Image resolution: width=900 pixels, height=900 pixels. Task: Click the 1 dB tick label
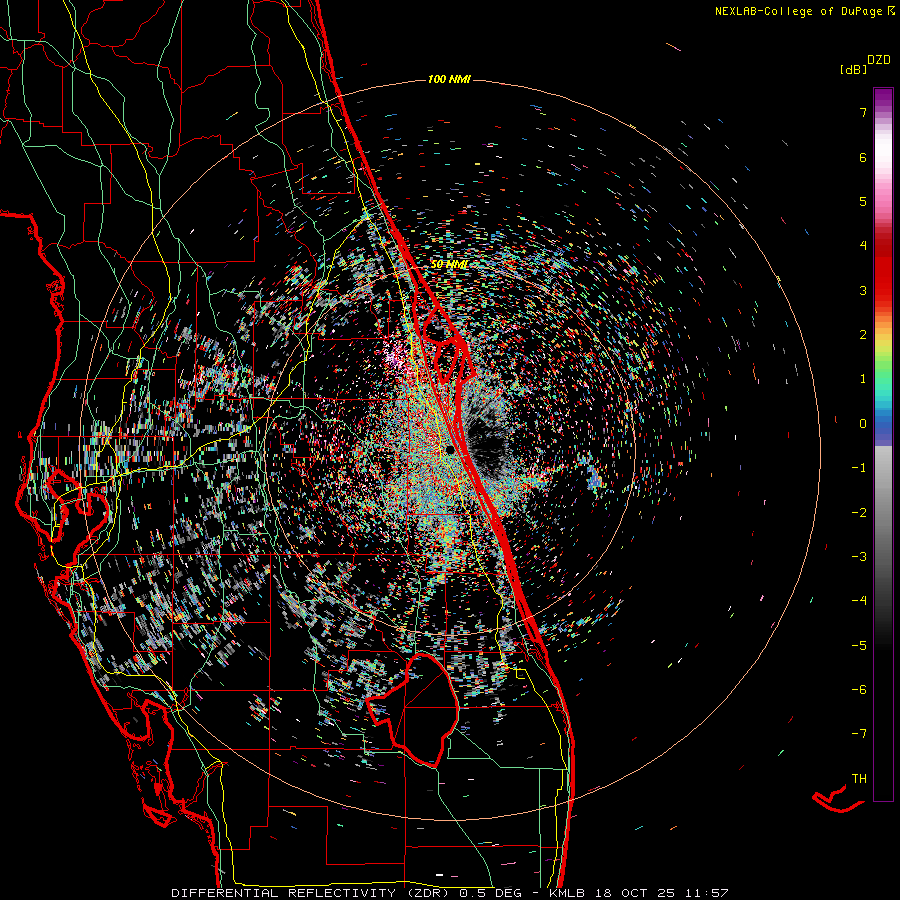pyautogui.click(x=863, y=379)
